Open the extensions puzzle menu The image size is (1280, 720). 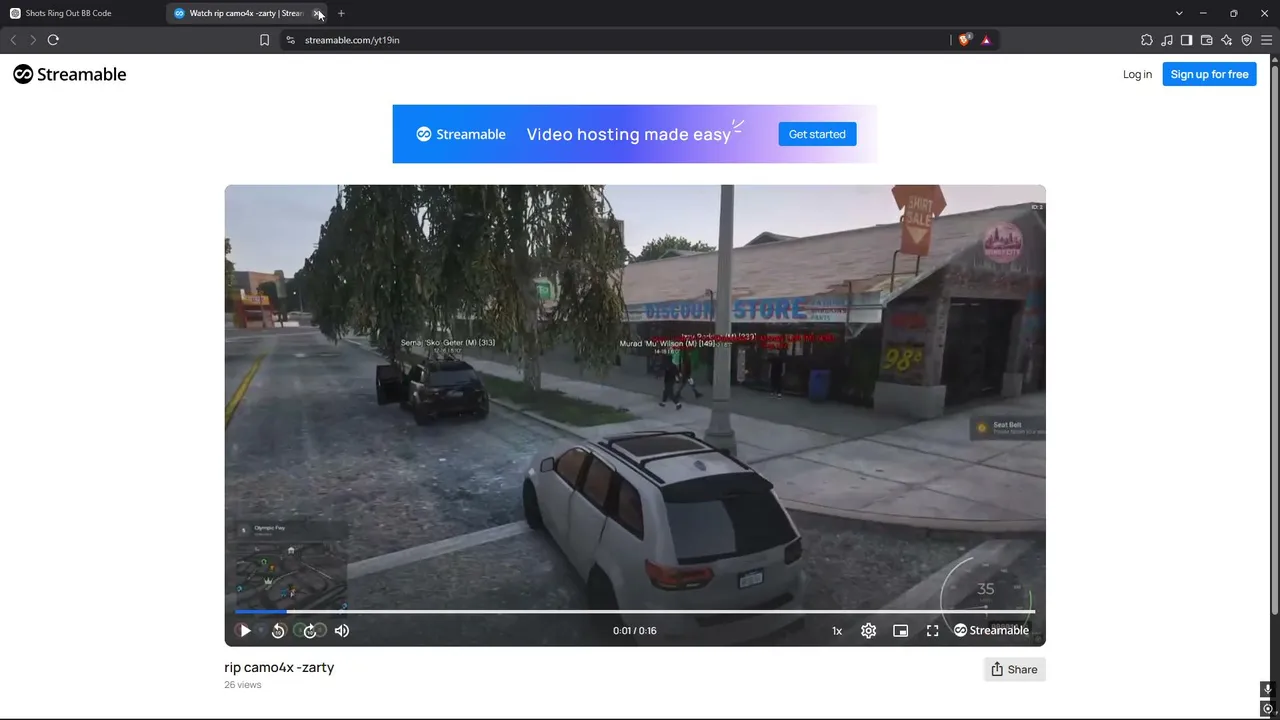pos(1147,40)
